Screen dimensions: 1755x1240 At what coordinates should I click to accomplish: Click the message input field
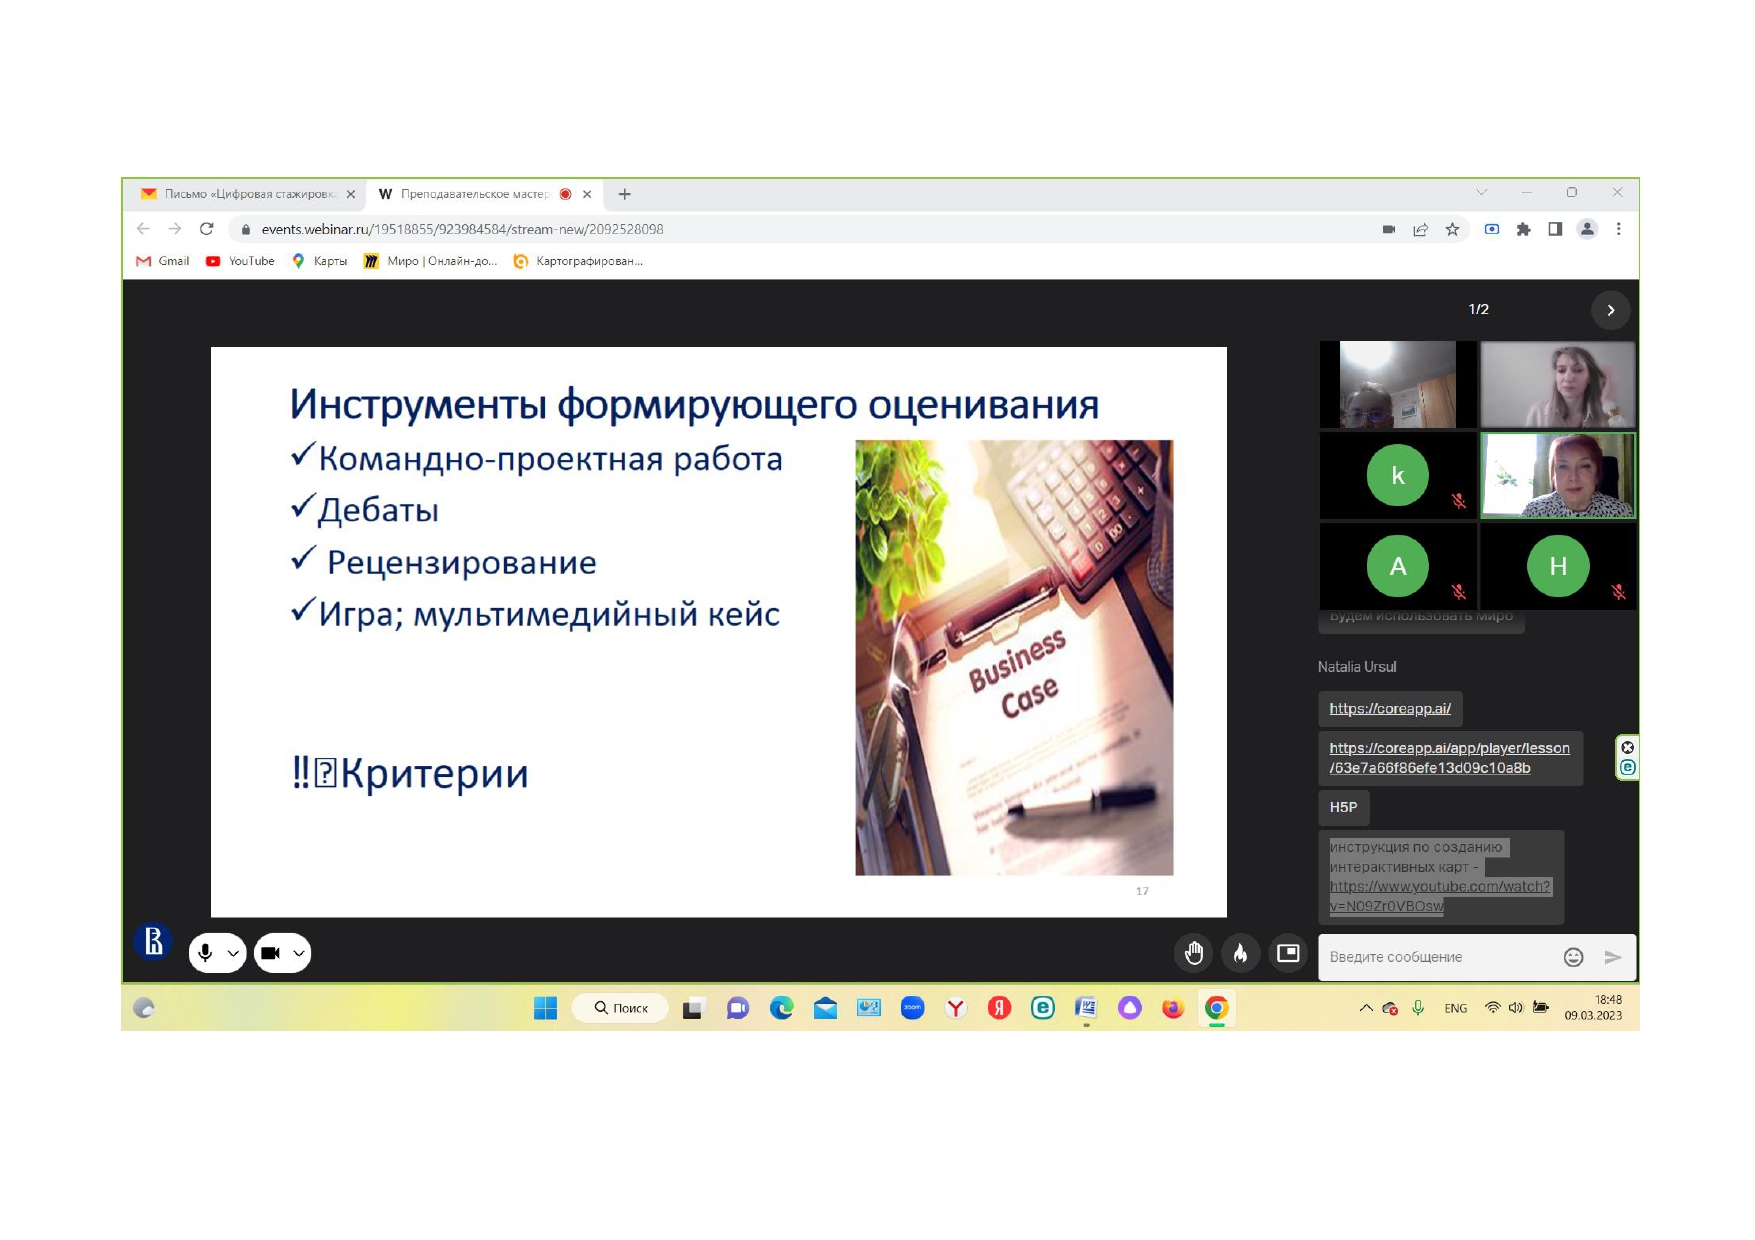pos(1436,957)
